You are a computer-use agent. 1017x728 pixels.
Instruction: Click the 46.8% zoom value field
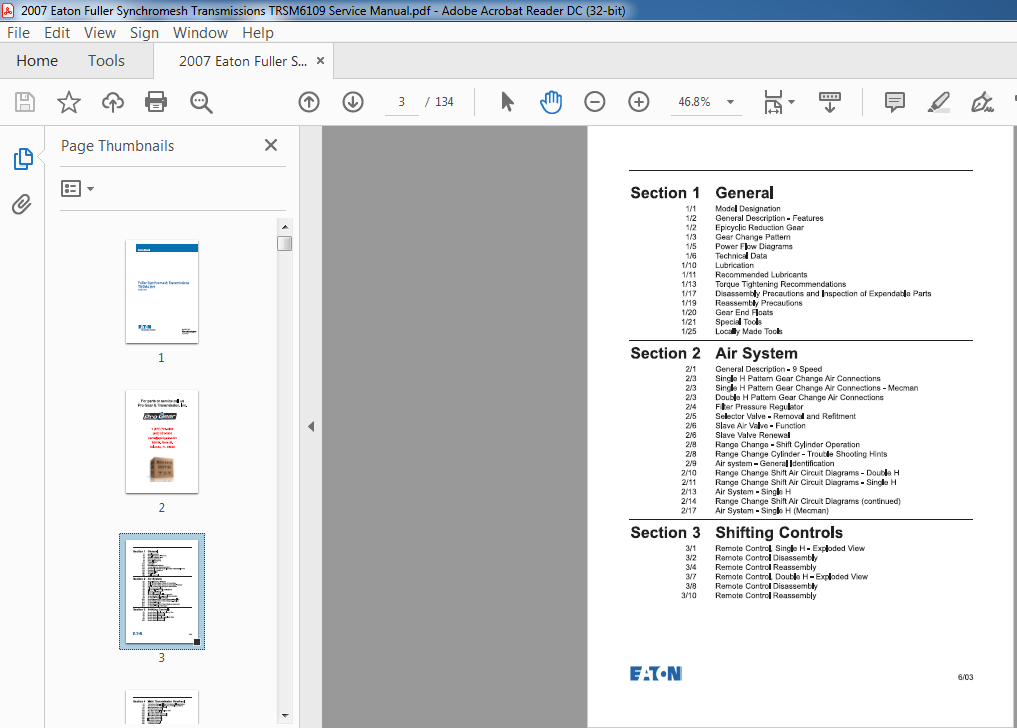pos(695,102)
